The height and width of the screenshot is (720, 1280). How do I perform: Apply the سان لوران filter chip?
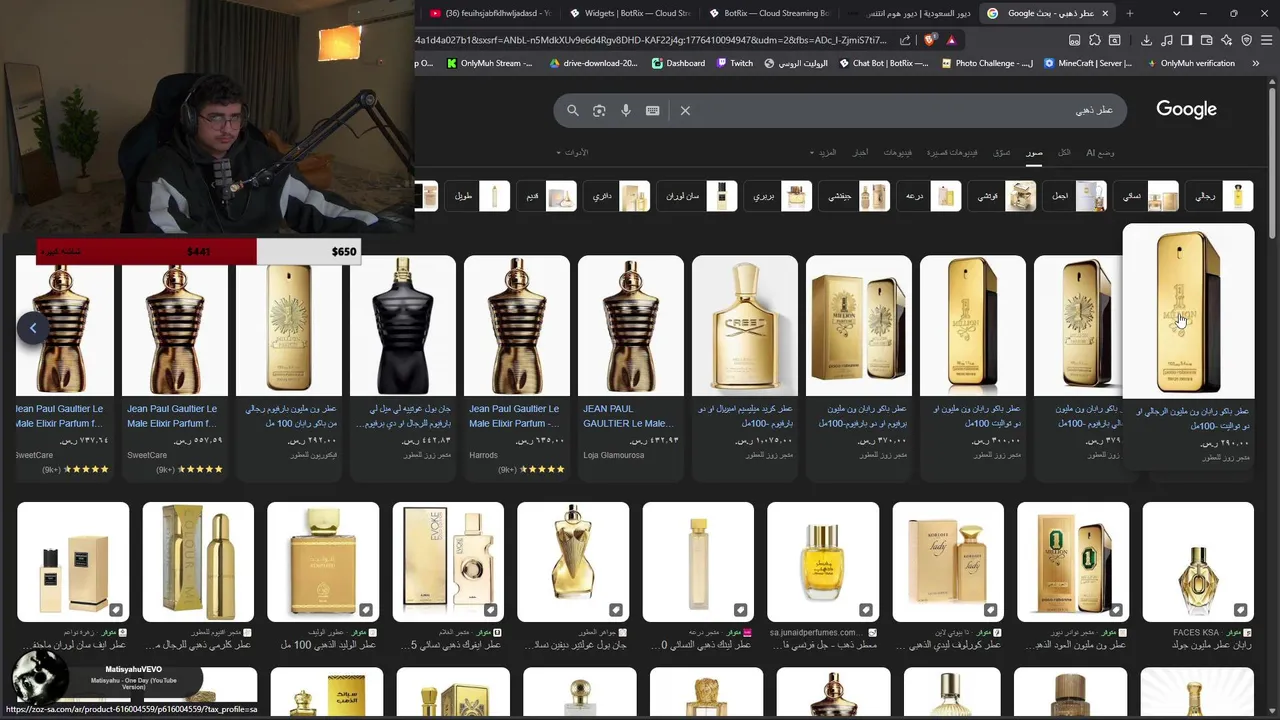(699, 196)
